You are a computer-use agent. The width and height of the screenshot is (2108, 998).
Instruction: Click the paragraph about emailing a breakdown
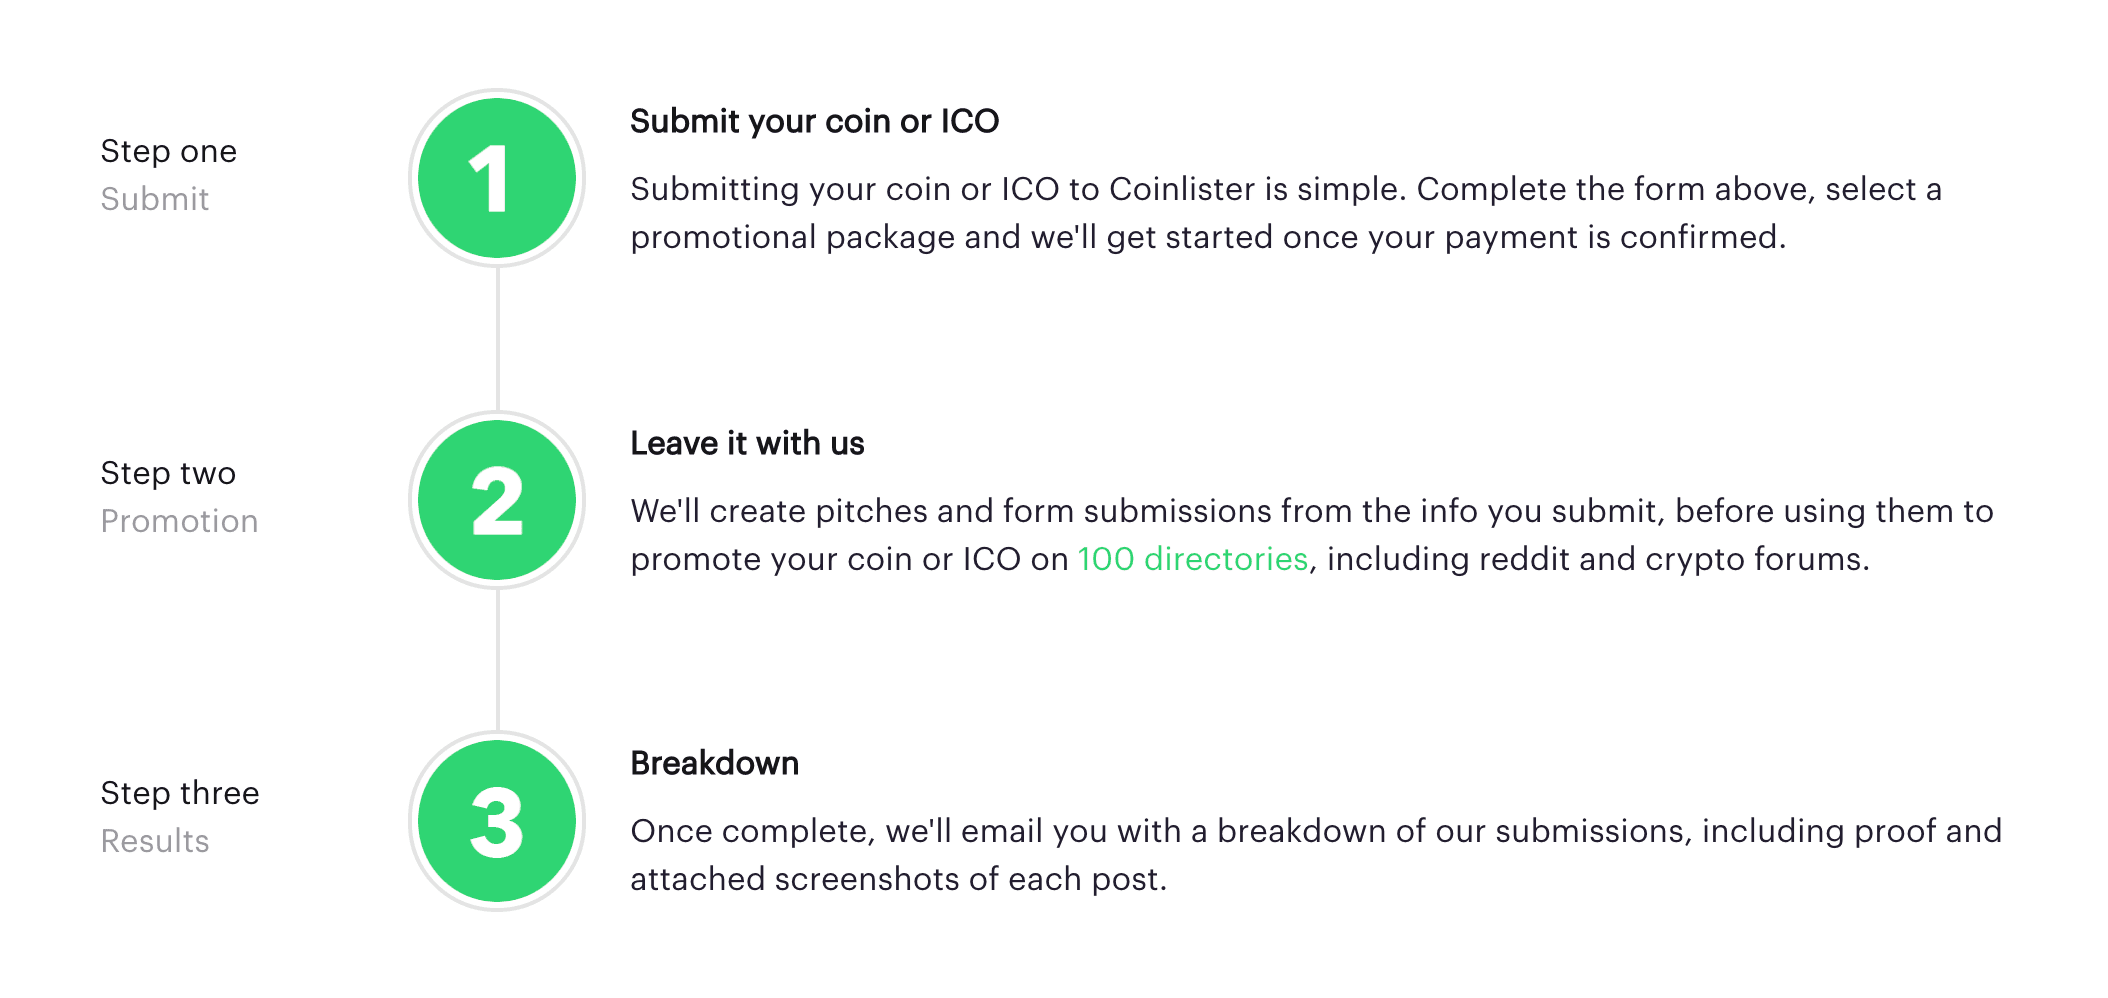(x=1316, y=855)
